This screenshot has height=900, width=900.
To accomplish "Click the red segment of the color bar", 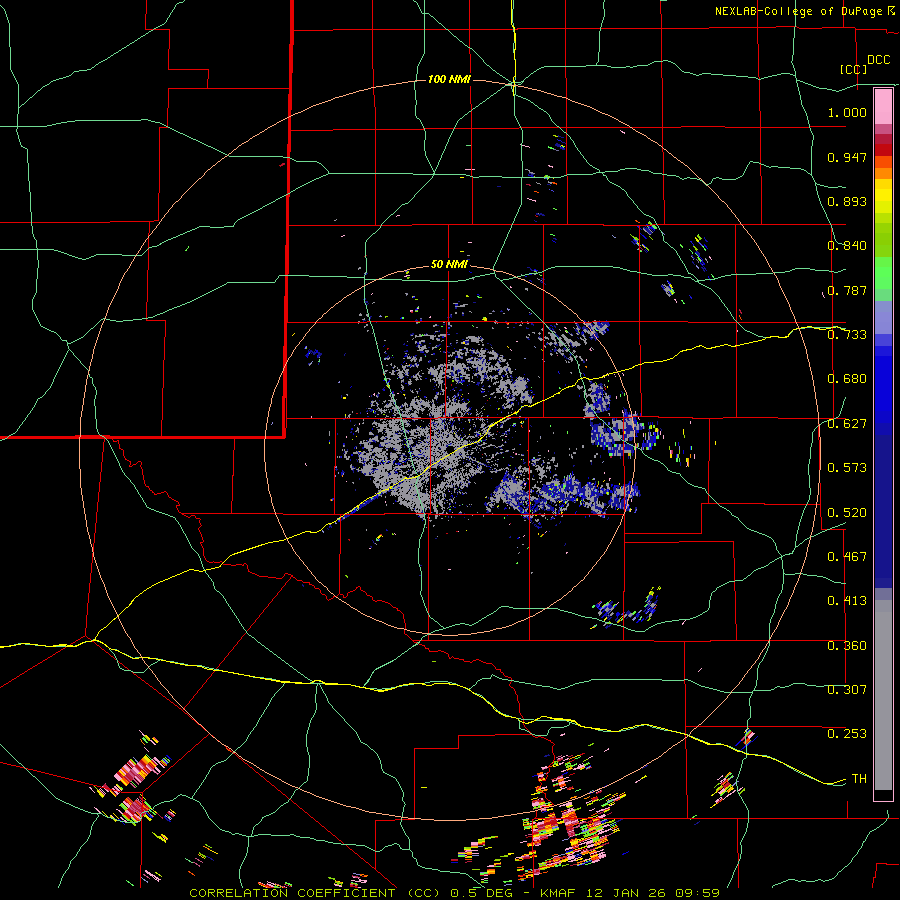I will pos(883,150).
